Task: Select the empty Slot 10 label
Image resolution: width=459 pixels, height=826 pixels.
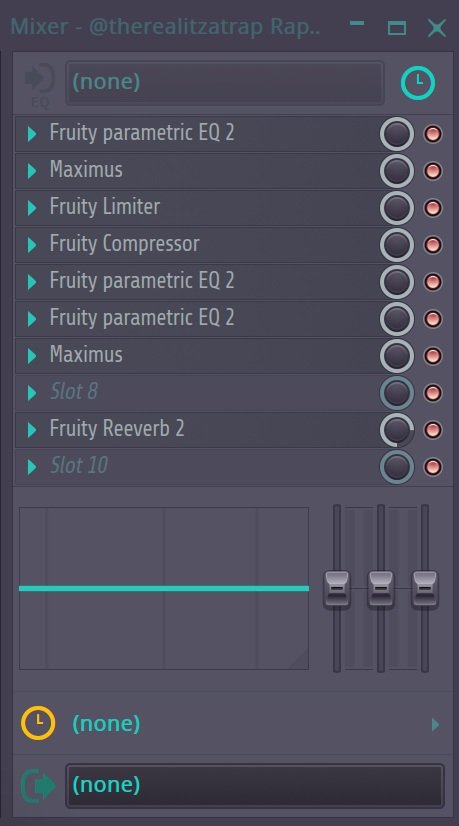Action: (x=79, y=465)
